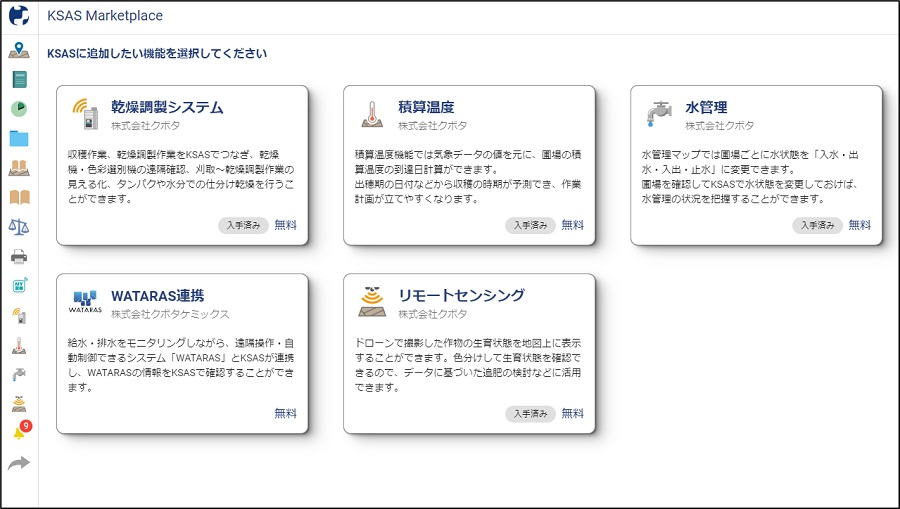The image size is (900, 509).
Task: Open the WATARAS連携 card title
Action: [157, 296]
